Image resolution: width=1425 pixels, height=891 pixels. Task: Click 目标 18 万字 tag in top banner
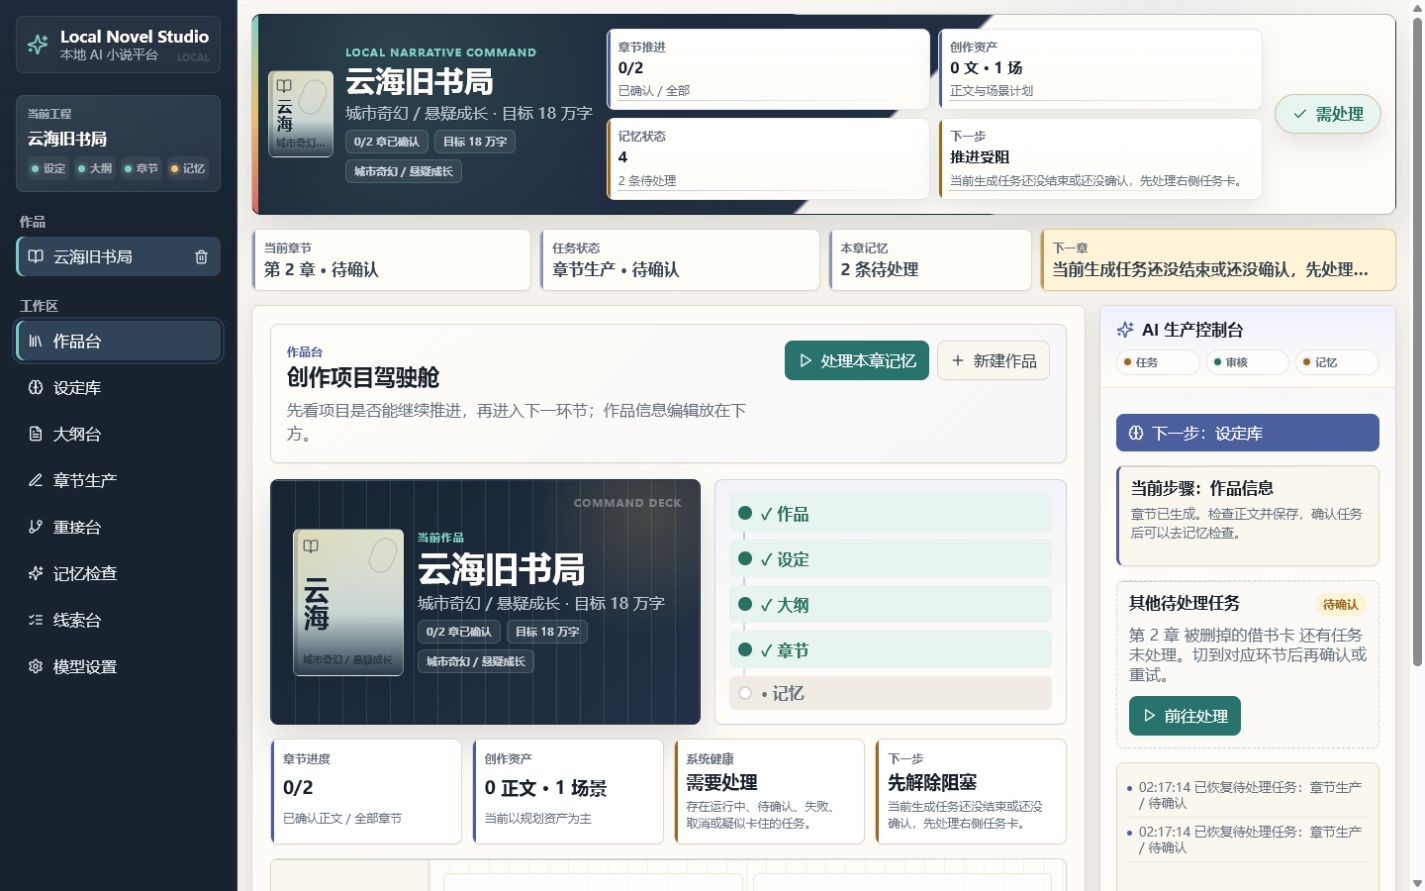(x=475, y=142)
